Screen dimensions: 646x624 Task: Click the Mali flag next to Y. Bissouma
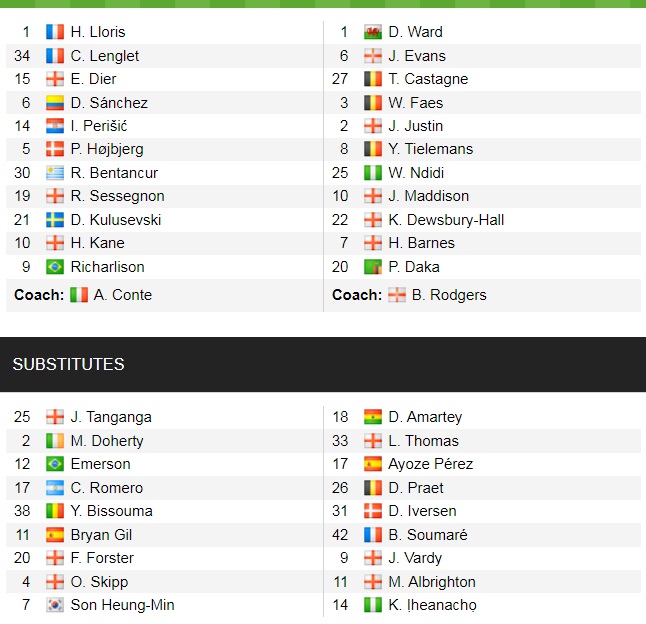pyautogui.click(x=55, y=511)
